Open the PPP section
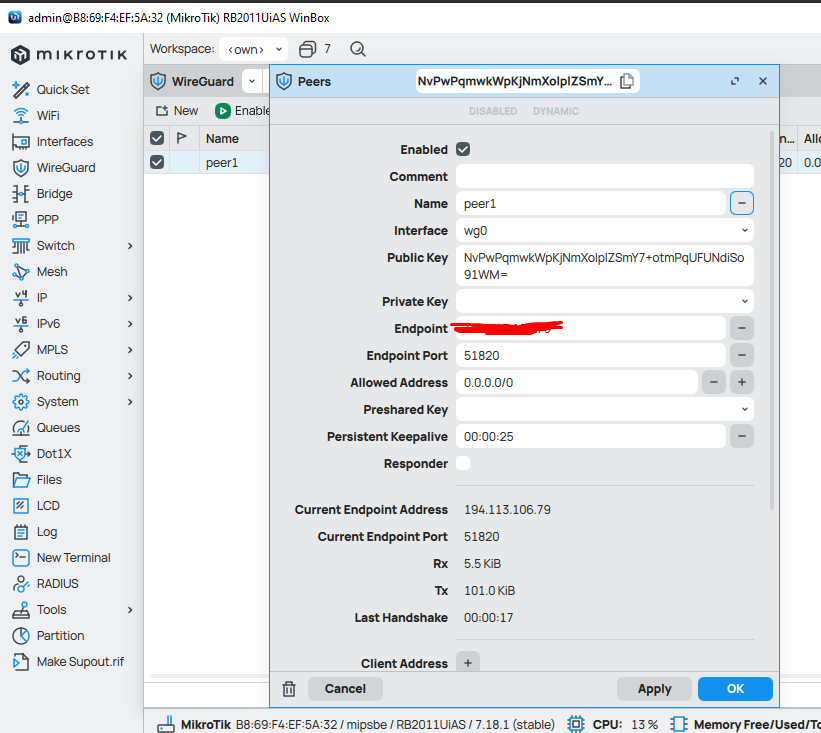Image resolution: width=821 pixels, height=733 pixels. (35, 220)
